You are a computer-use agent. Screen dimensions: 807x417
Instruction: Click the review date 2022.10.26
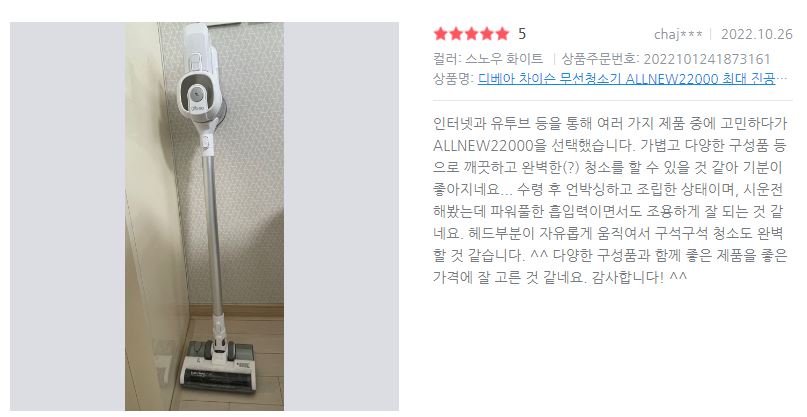pos(757,34)
